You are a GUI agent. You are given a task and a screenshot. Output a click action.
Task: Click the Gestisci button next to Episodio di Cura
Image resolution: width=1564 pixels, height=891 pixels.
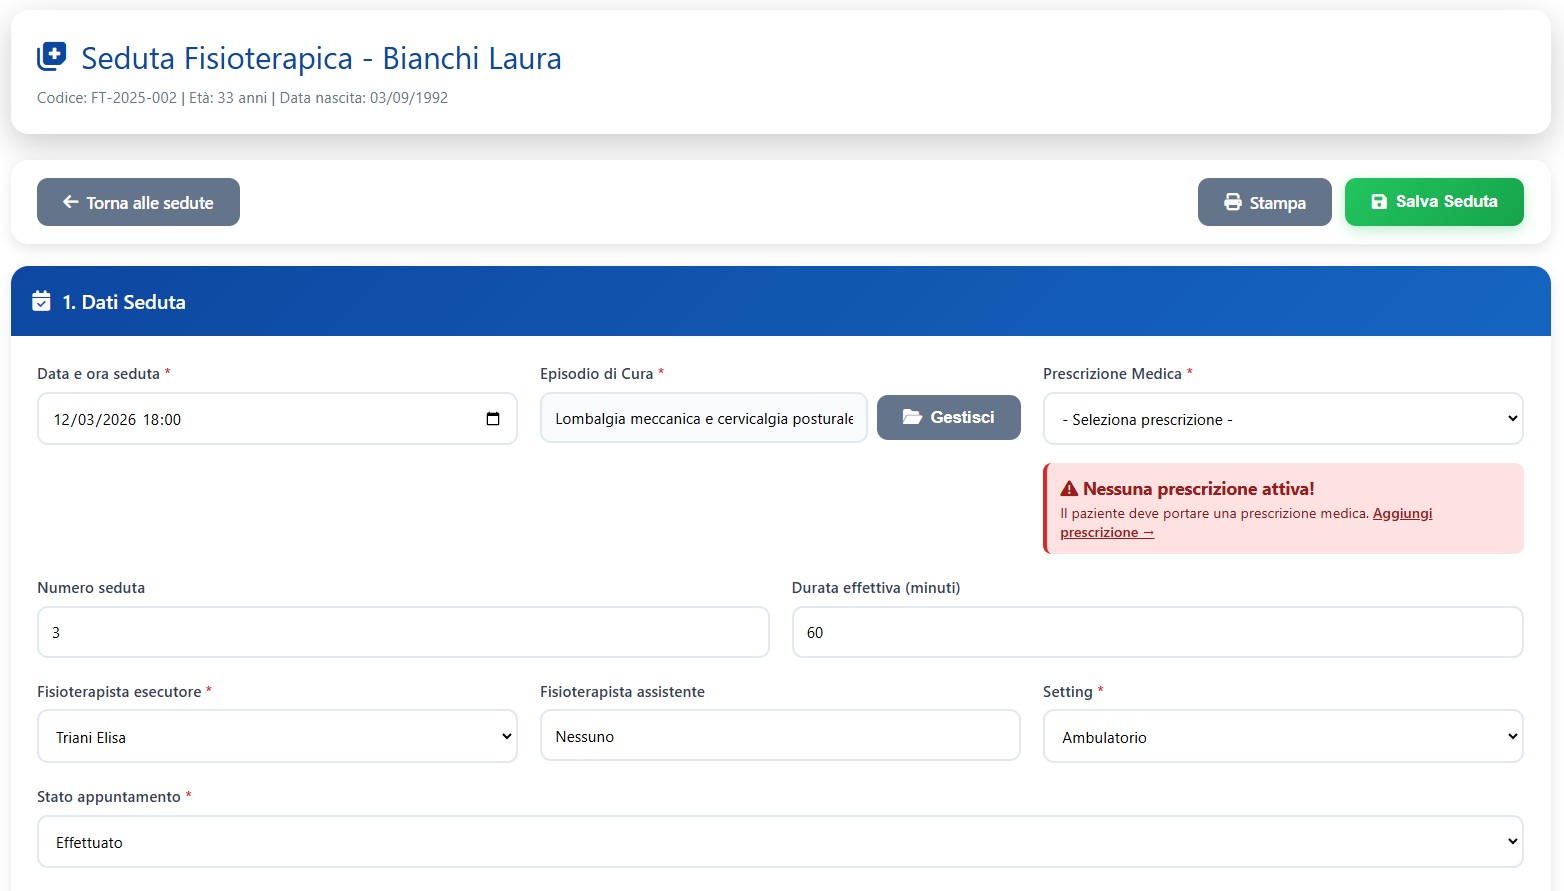coord(948,417)
